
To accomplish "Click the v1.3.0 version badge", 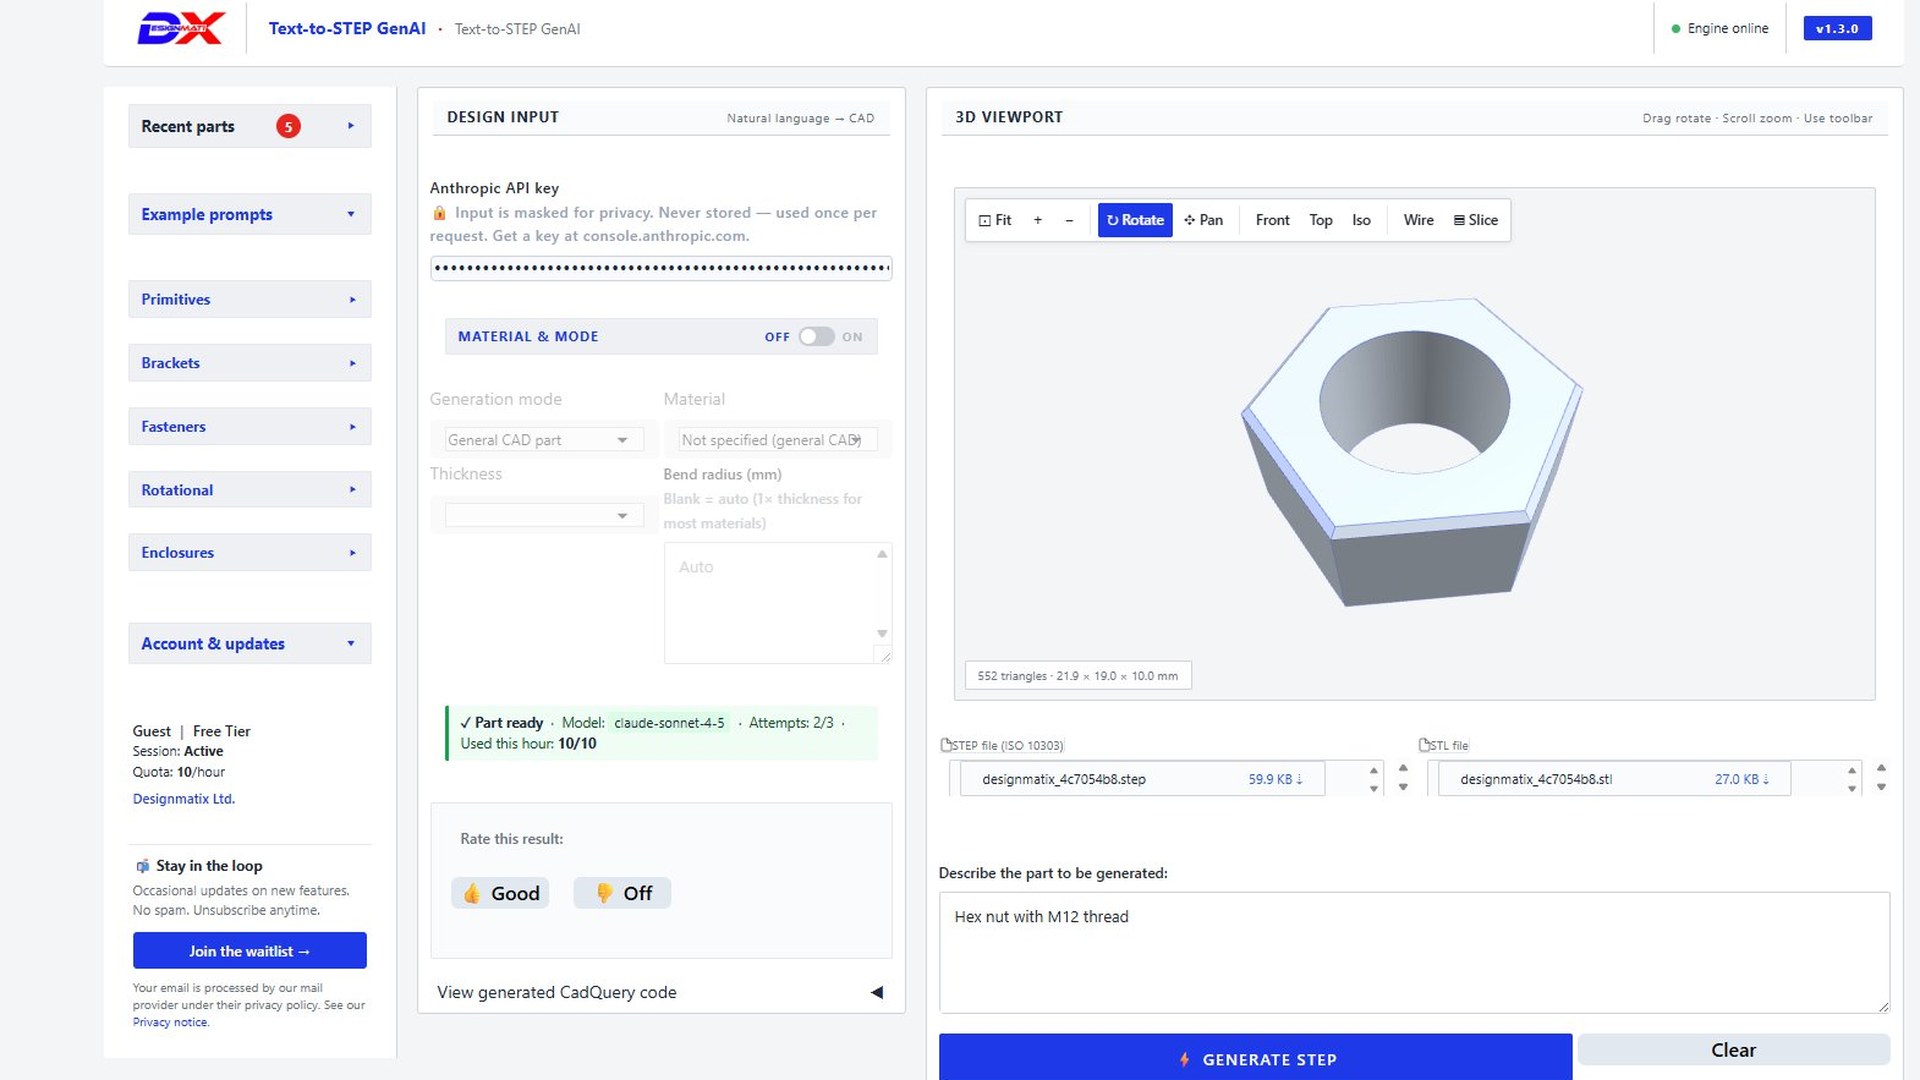I will point(1837,28).
